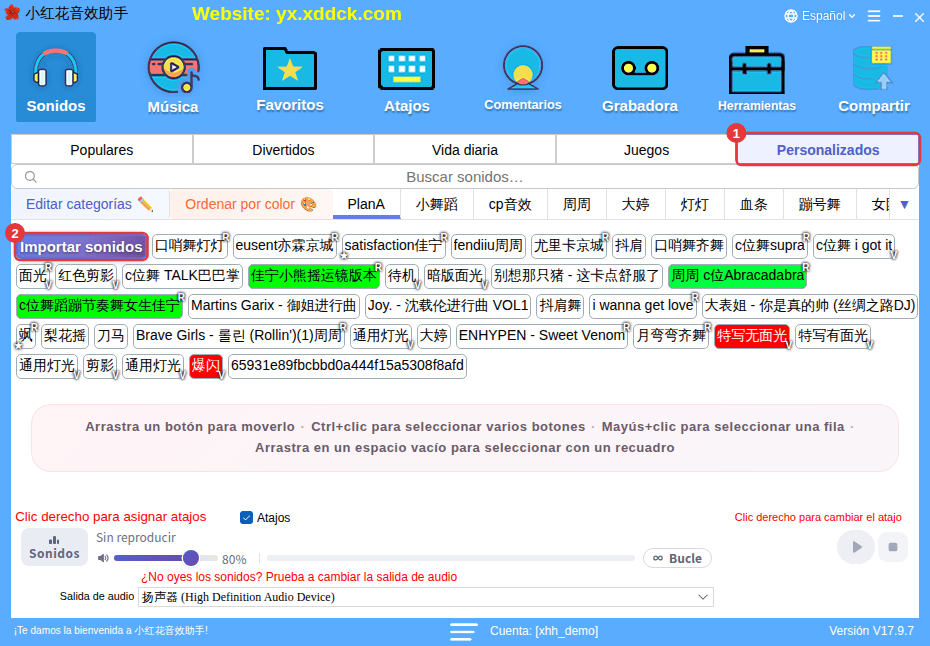930x646 pixels.
Task: Switch to the Vida diaria tab
Action: point(465,150)
